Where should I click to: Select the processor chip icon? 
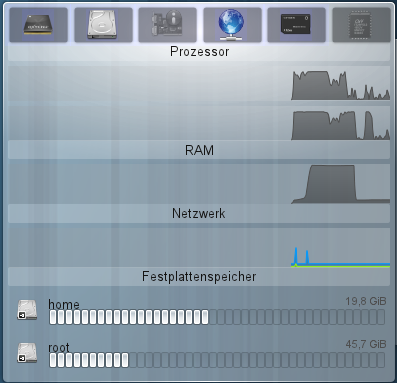[38, 25]
